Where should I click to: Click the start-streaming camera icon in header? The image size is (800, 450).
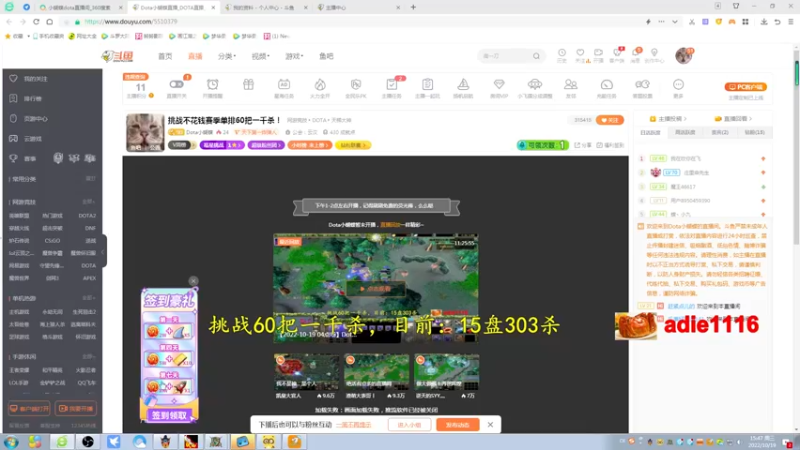click(x=598, y=55)
